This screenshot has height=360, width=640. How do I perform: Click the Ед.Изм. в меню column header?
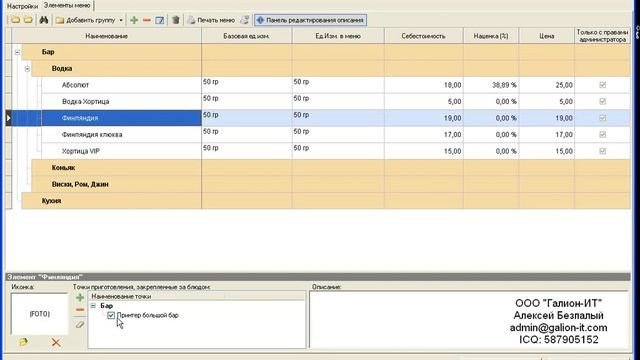point(338,36)
